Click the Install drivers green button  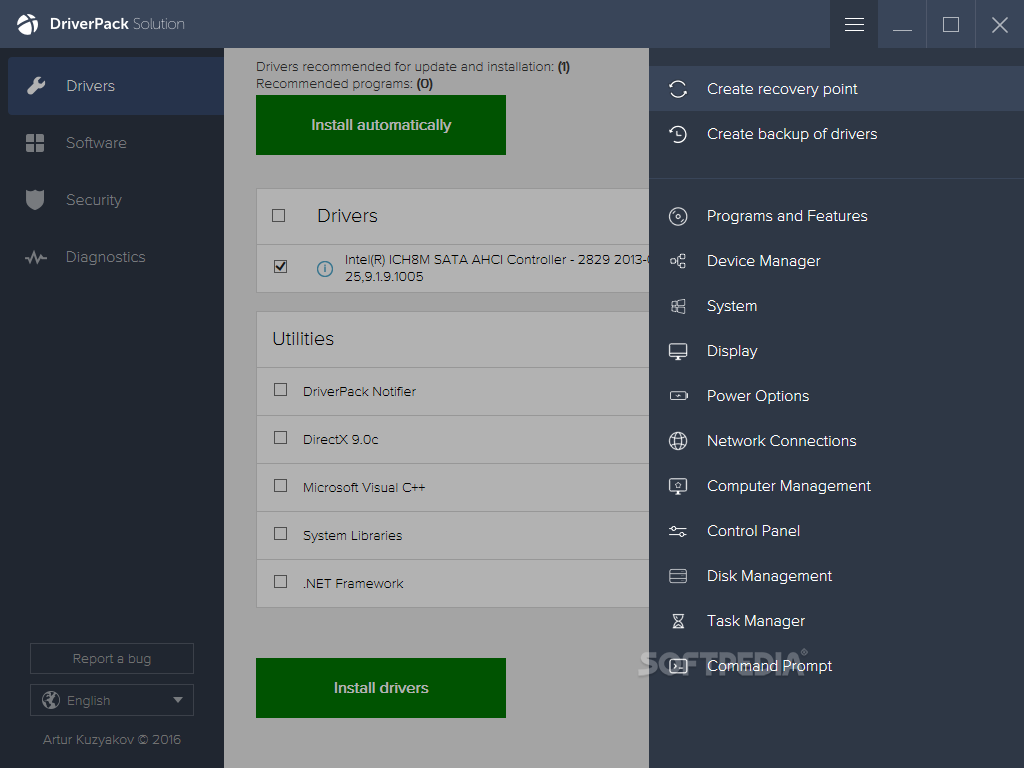pos(381,688)
